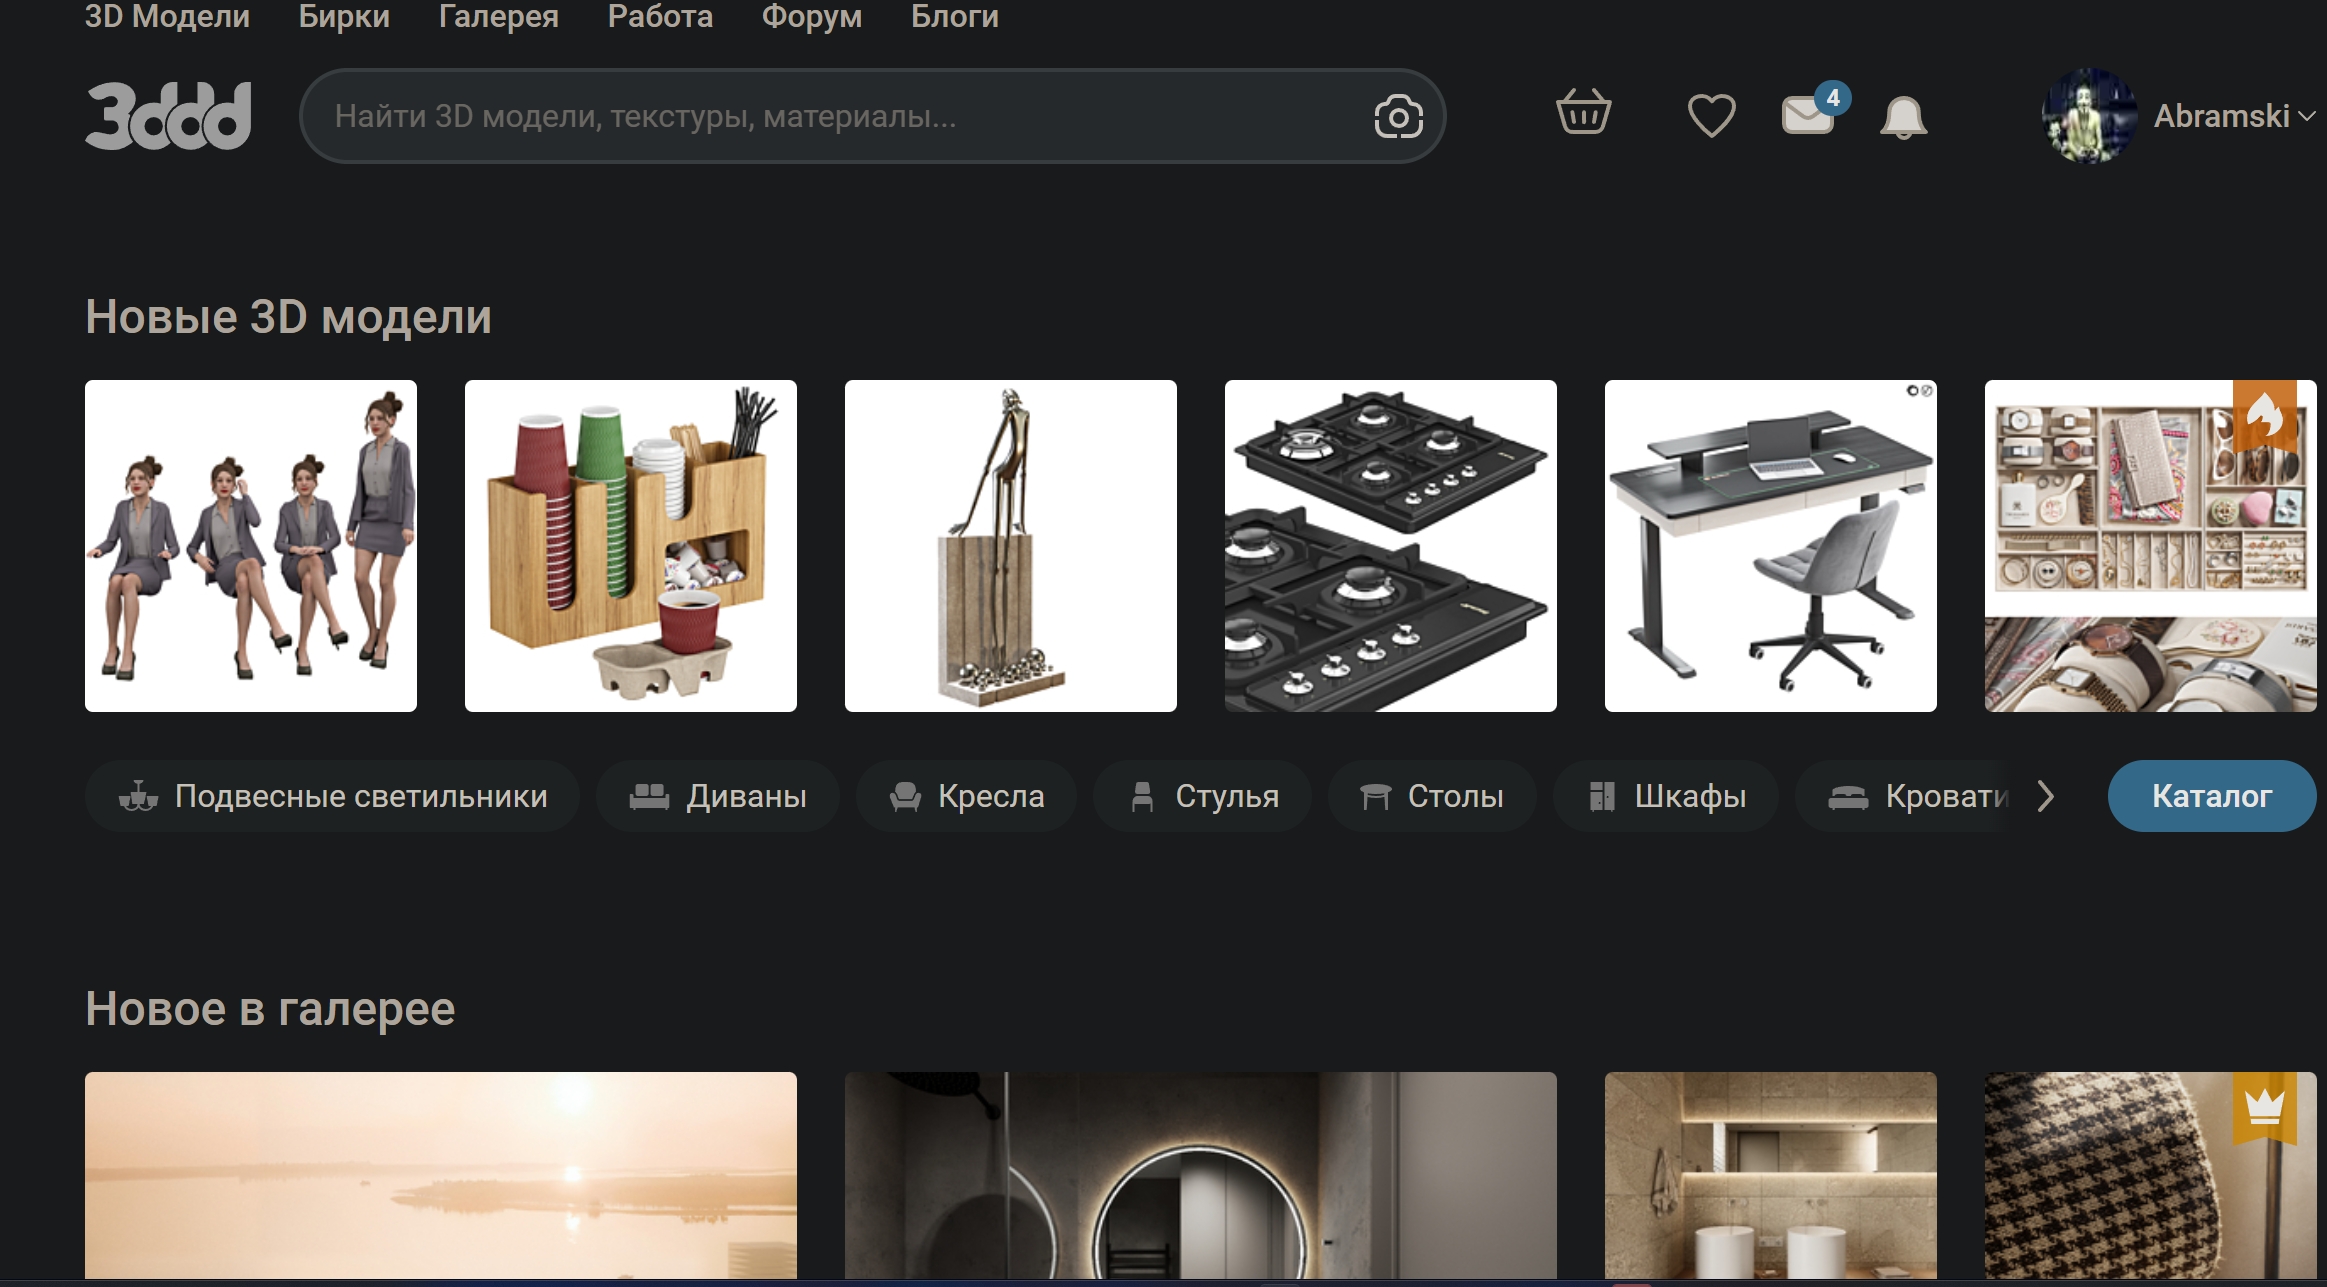Open the Галерея menu item
Screen dimensions: 2327x1287
[x=498, y=17]
